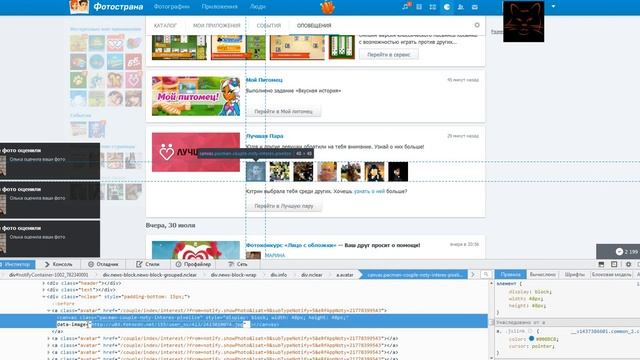Switch to the МОИ ПРИЛОЖЕНИЯ tab
The width and height of the screenshot is (640, 360).
(217, 25)
